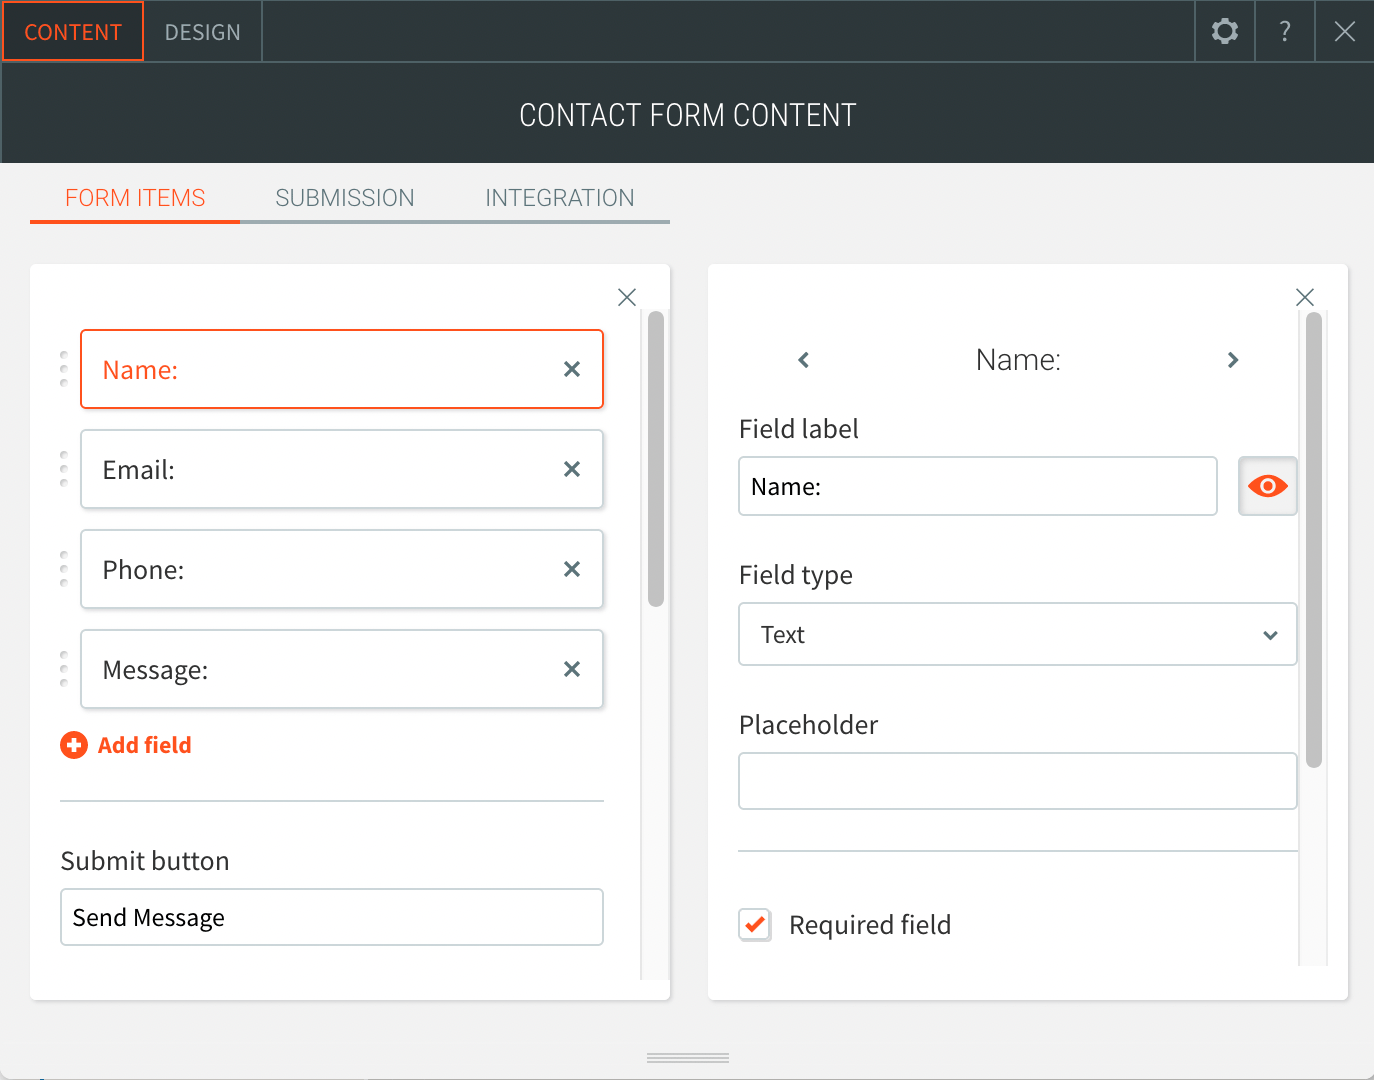The width and height of the screenshot is (1374, 1080).
Task: Open help via question mark icon
Action: [x=1285, y=31]
